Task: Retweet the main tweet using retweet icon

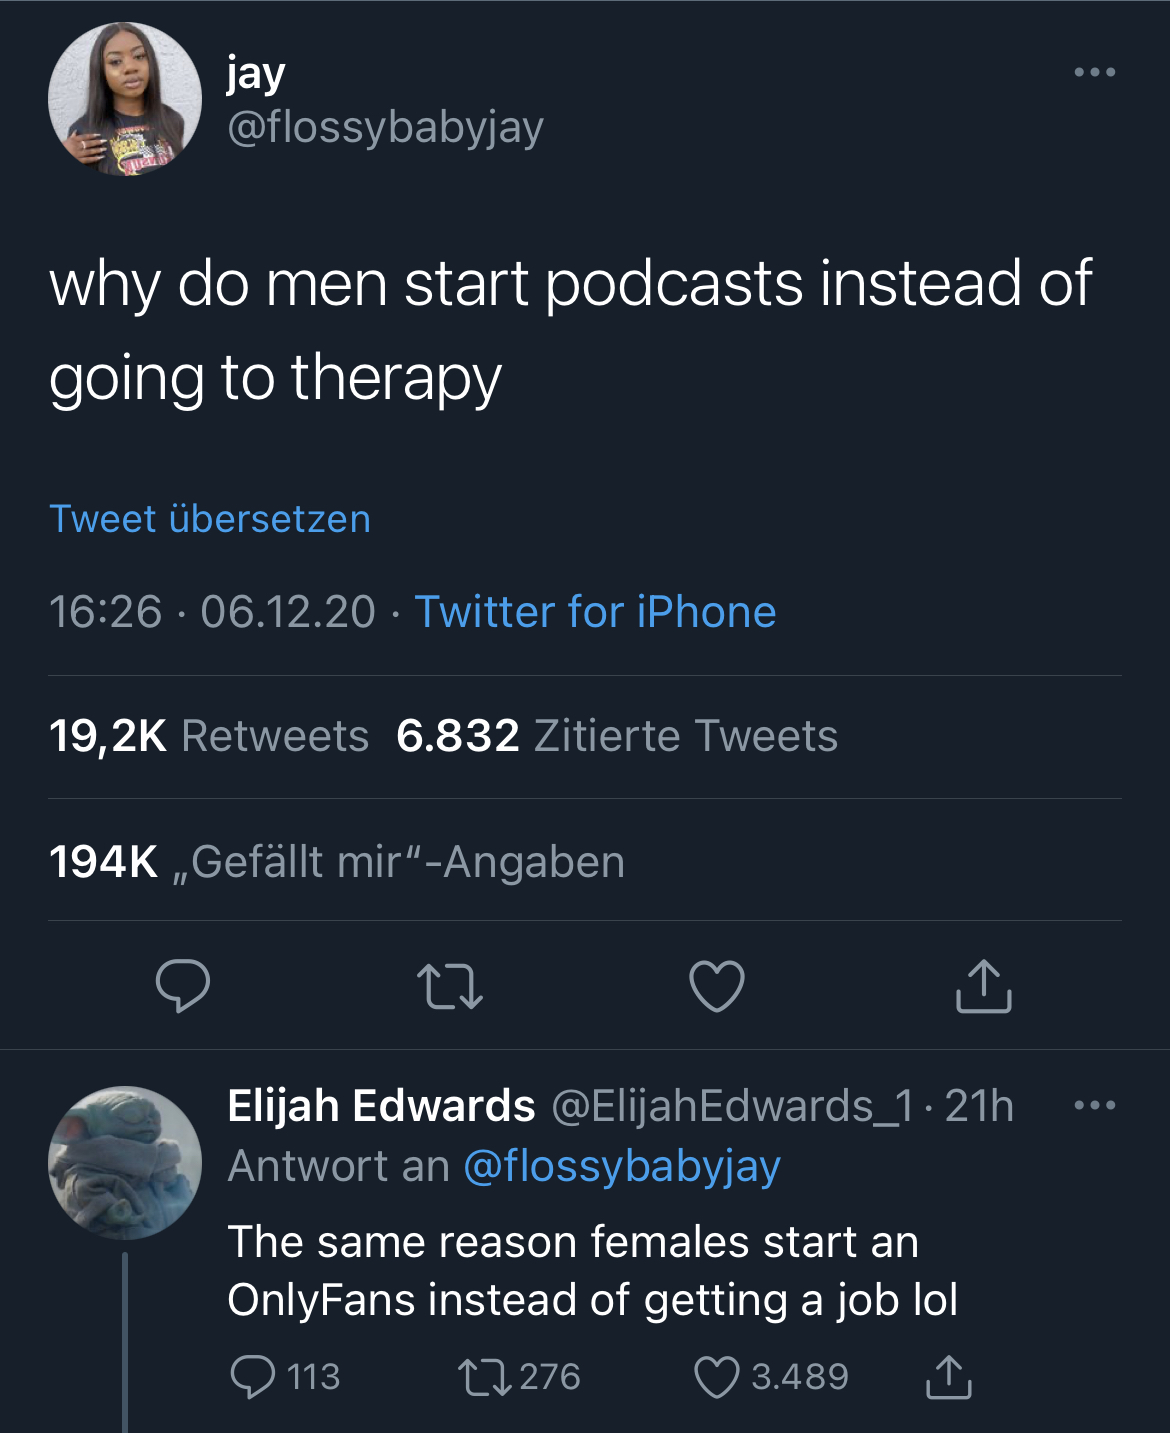Action: 449,986
